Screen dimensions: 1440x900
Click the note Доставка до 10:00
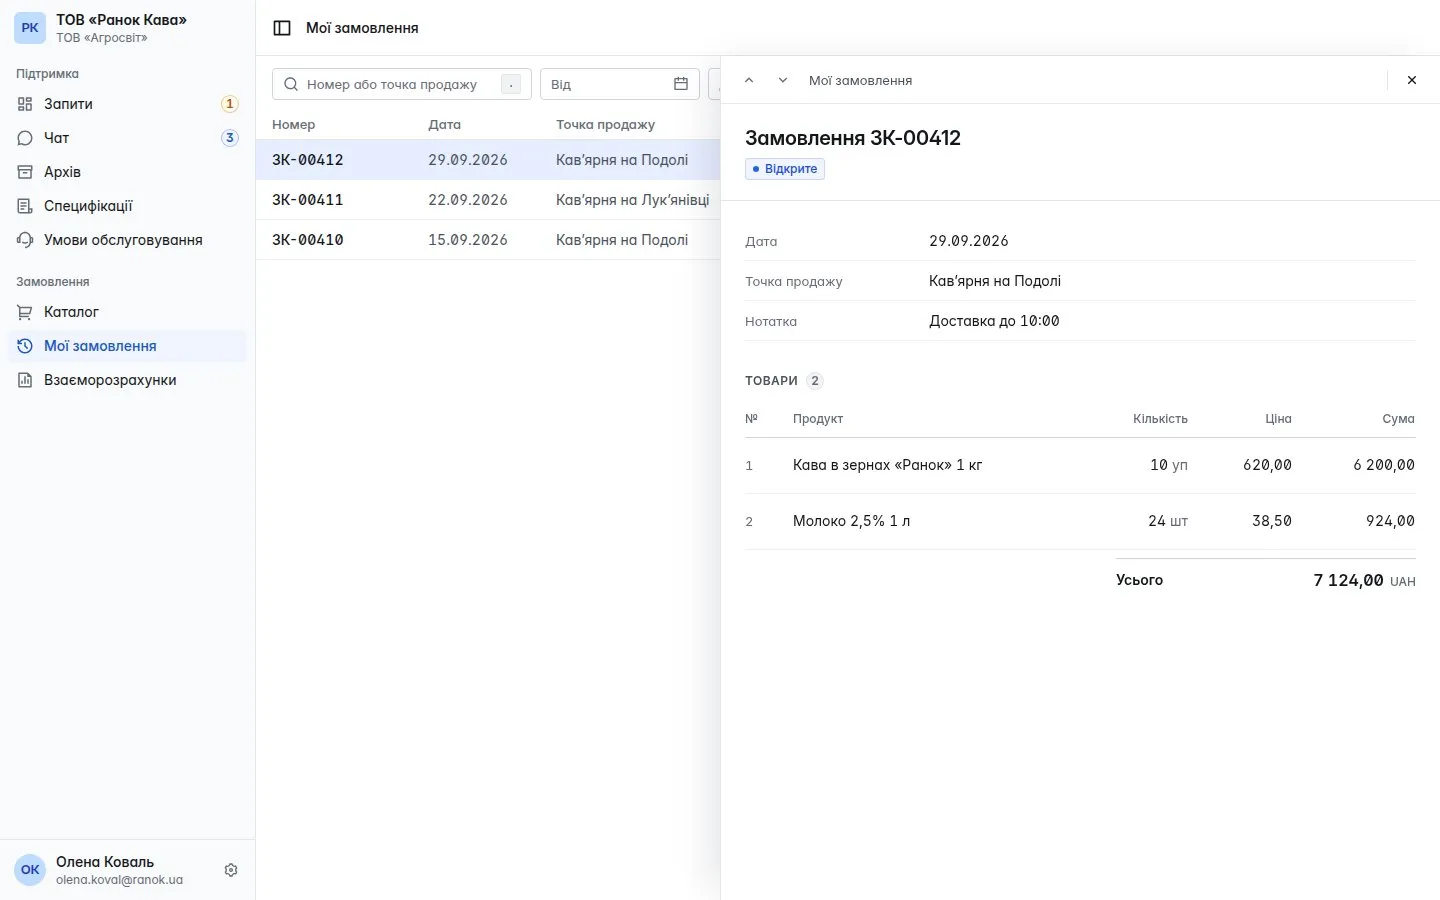point(994,321)
